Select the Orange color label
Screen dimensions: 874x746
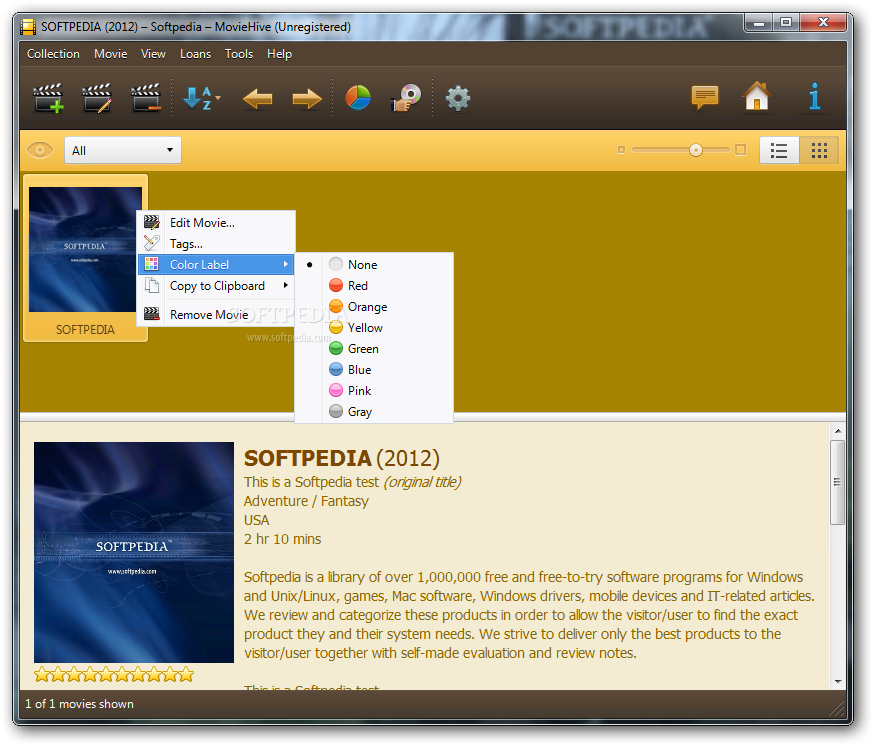[374, 307]
